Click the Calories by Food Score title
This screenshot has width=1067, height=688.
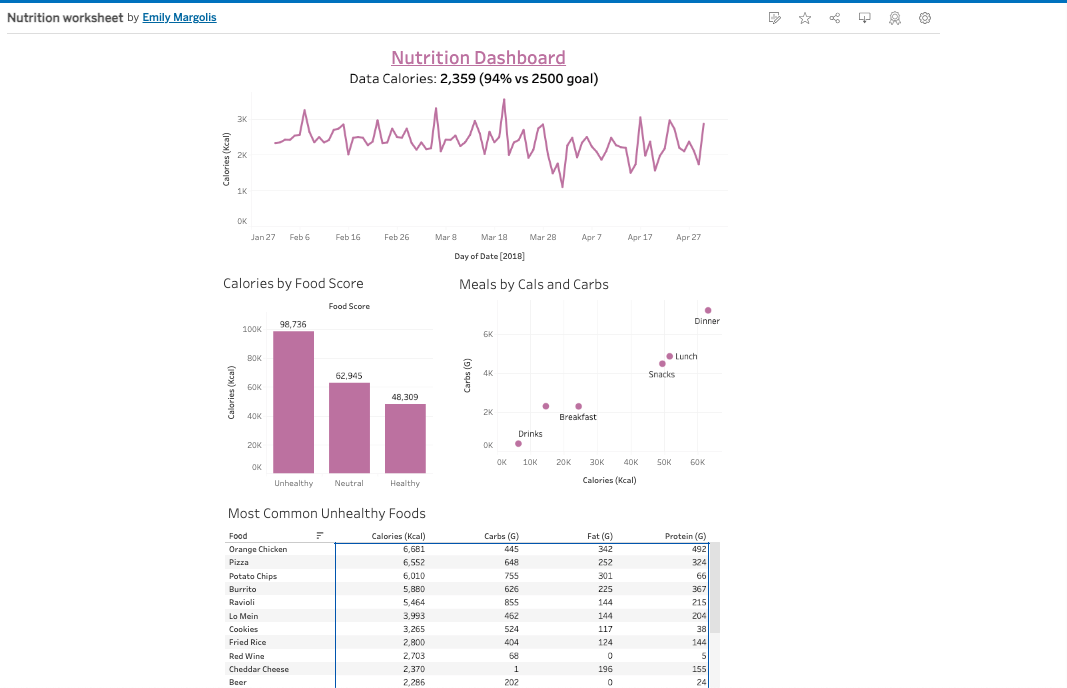(293, 284)
